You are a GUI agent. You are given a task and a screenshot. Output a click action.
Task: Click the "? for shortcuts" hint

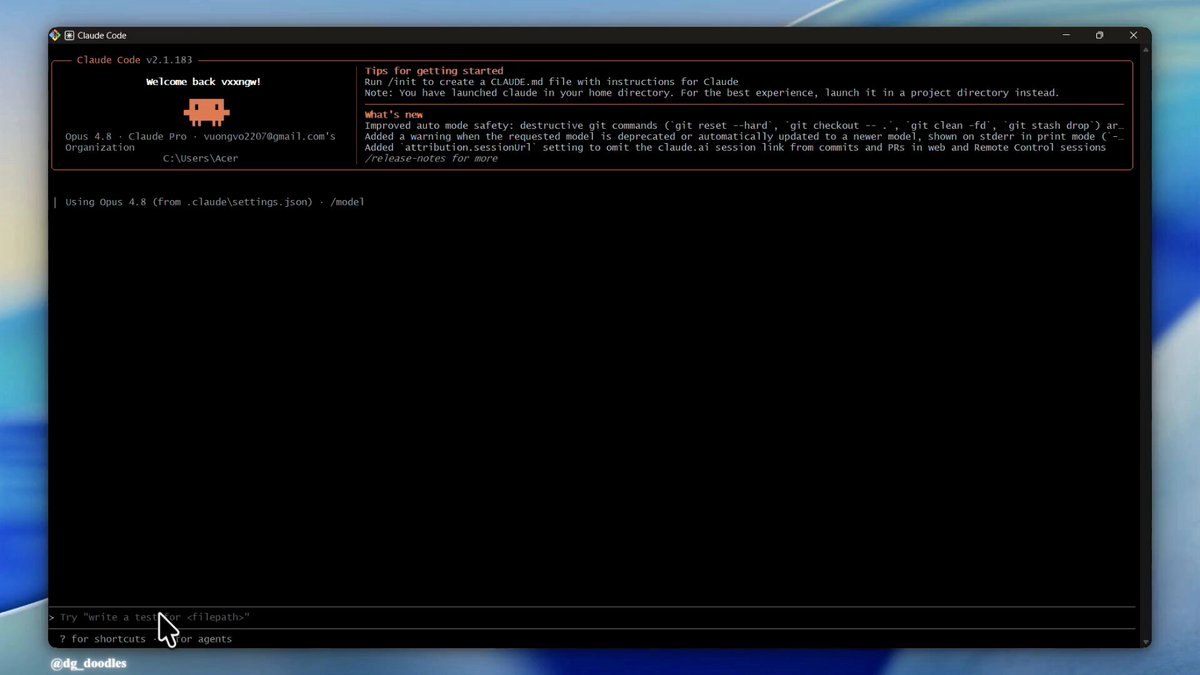click(x=102, y=639)
